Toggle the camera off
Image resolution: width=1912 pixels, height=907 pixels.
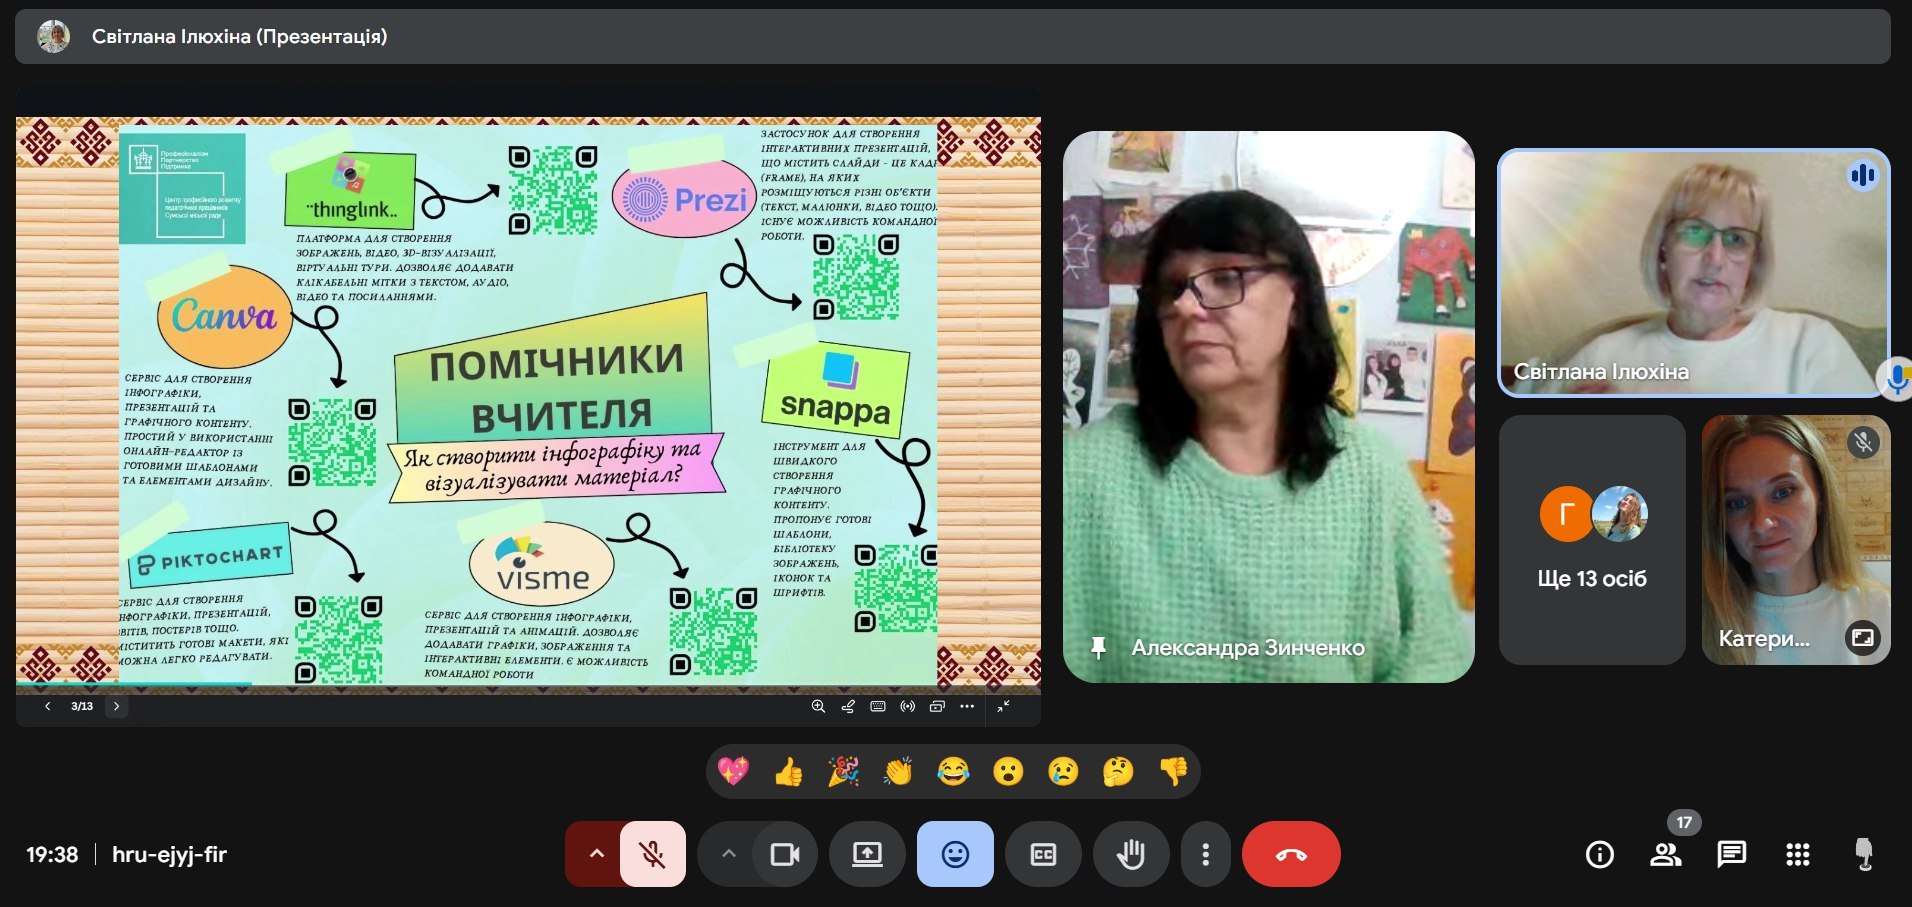click(785, 854)
